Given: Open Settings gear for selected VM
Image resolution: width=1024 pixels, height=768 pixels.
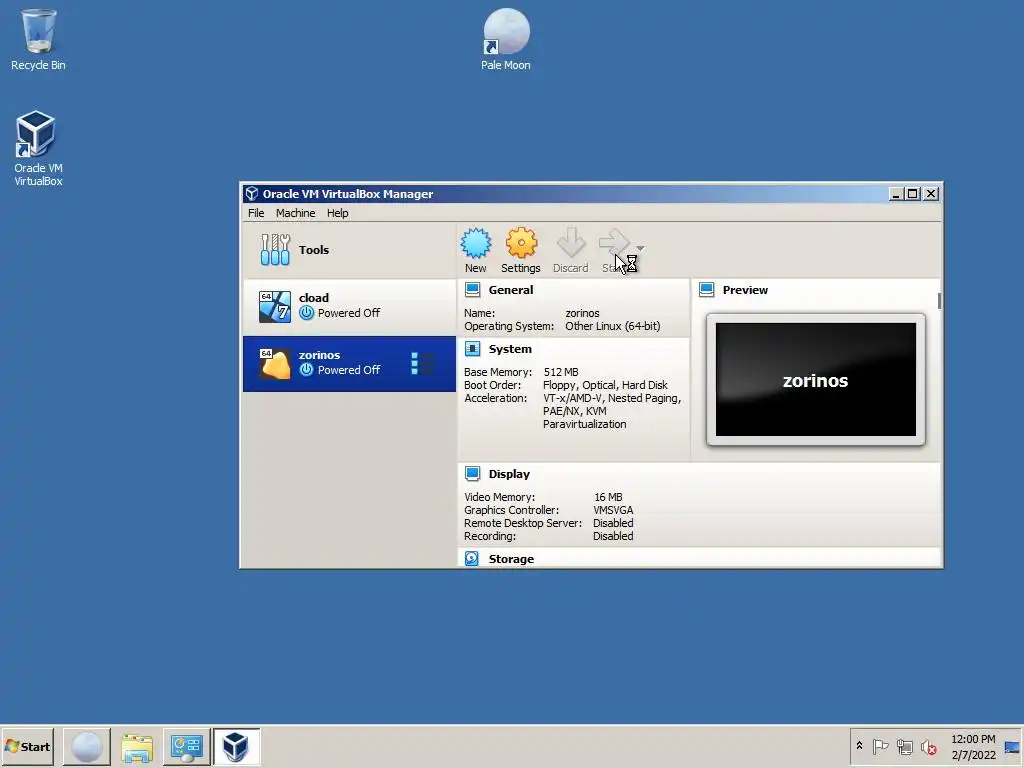Looking at the screenshot, I should (x=520, y=250).
